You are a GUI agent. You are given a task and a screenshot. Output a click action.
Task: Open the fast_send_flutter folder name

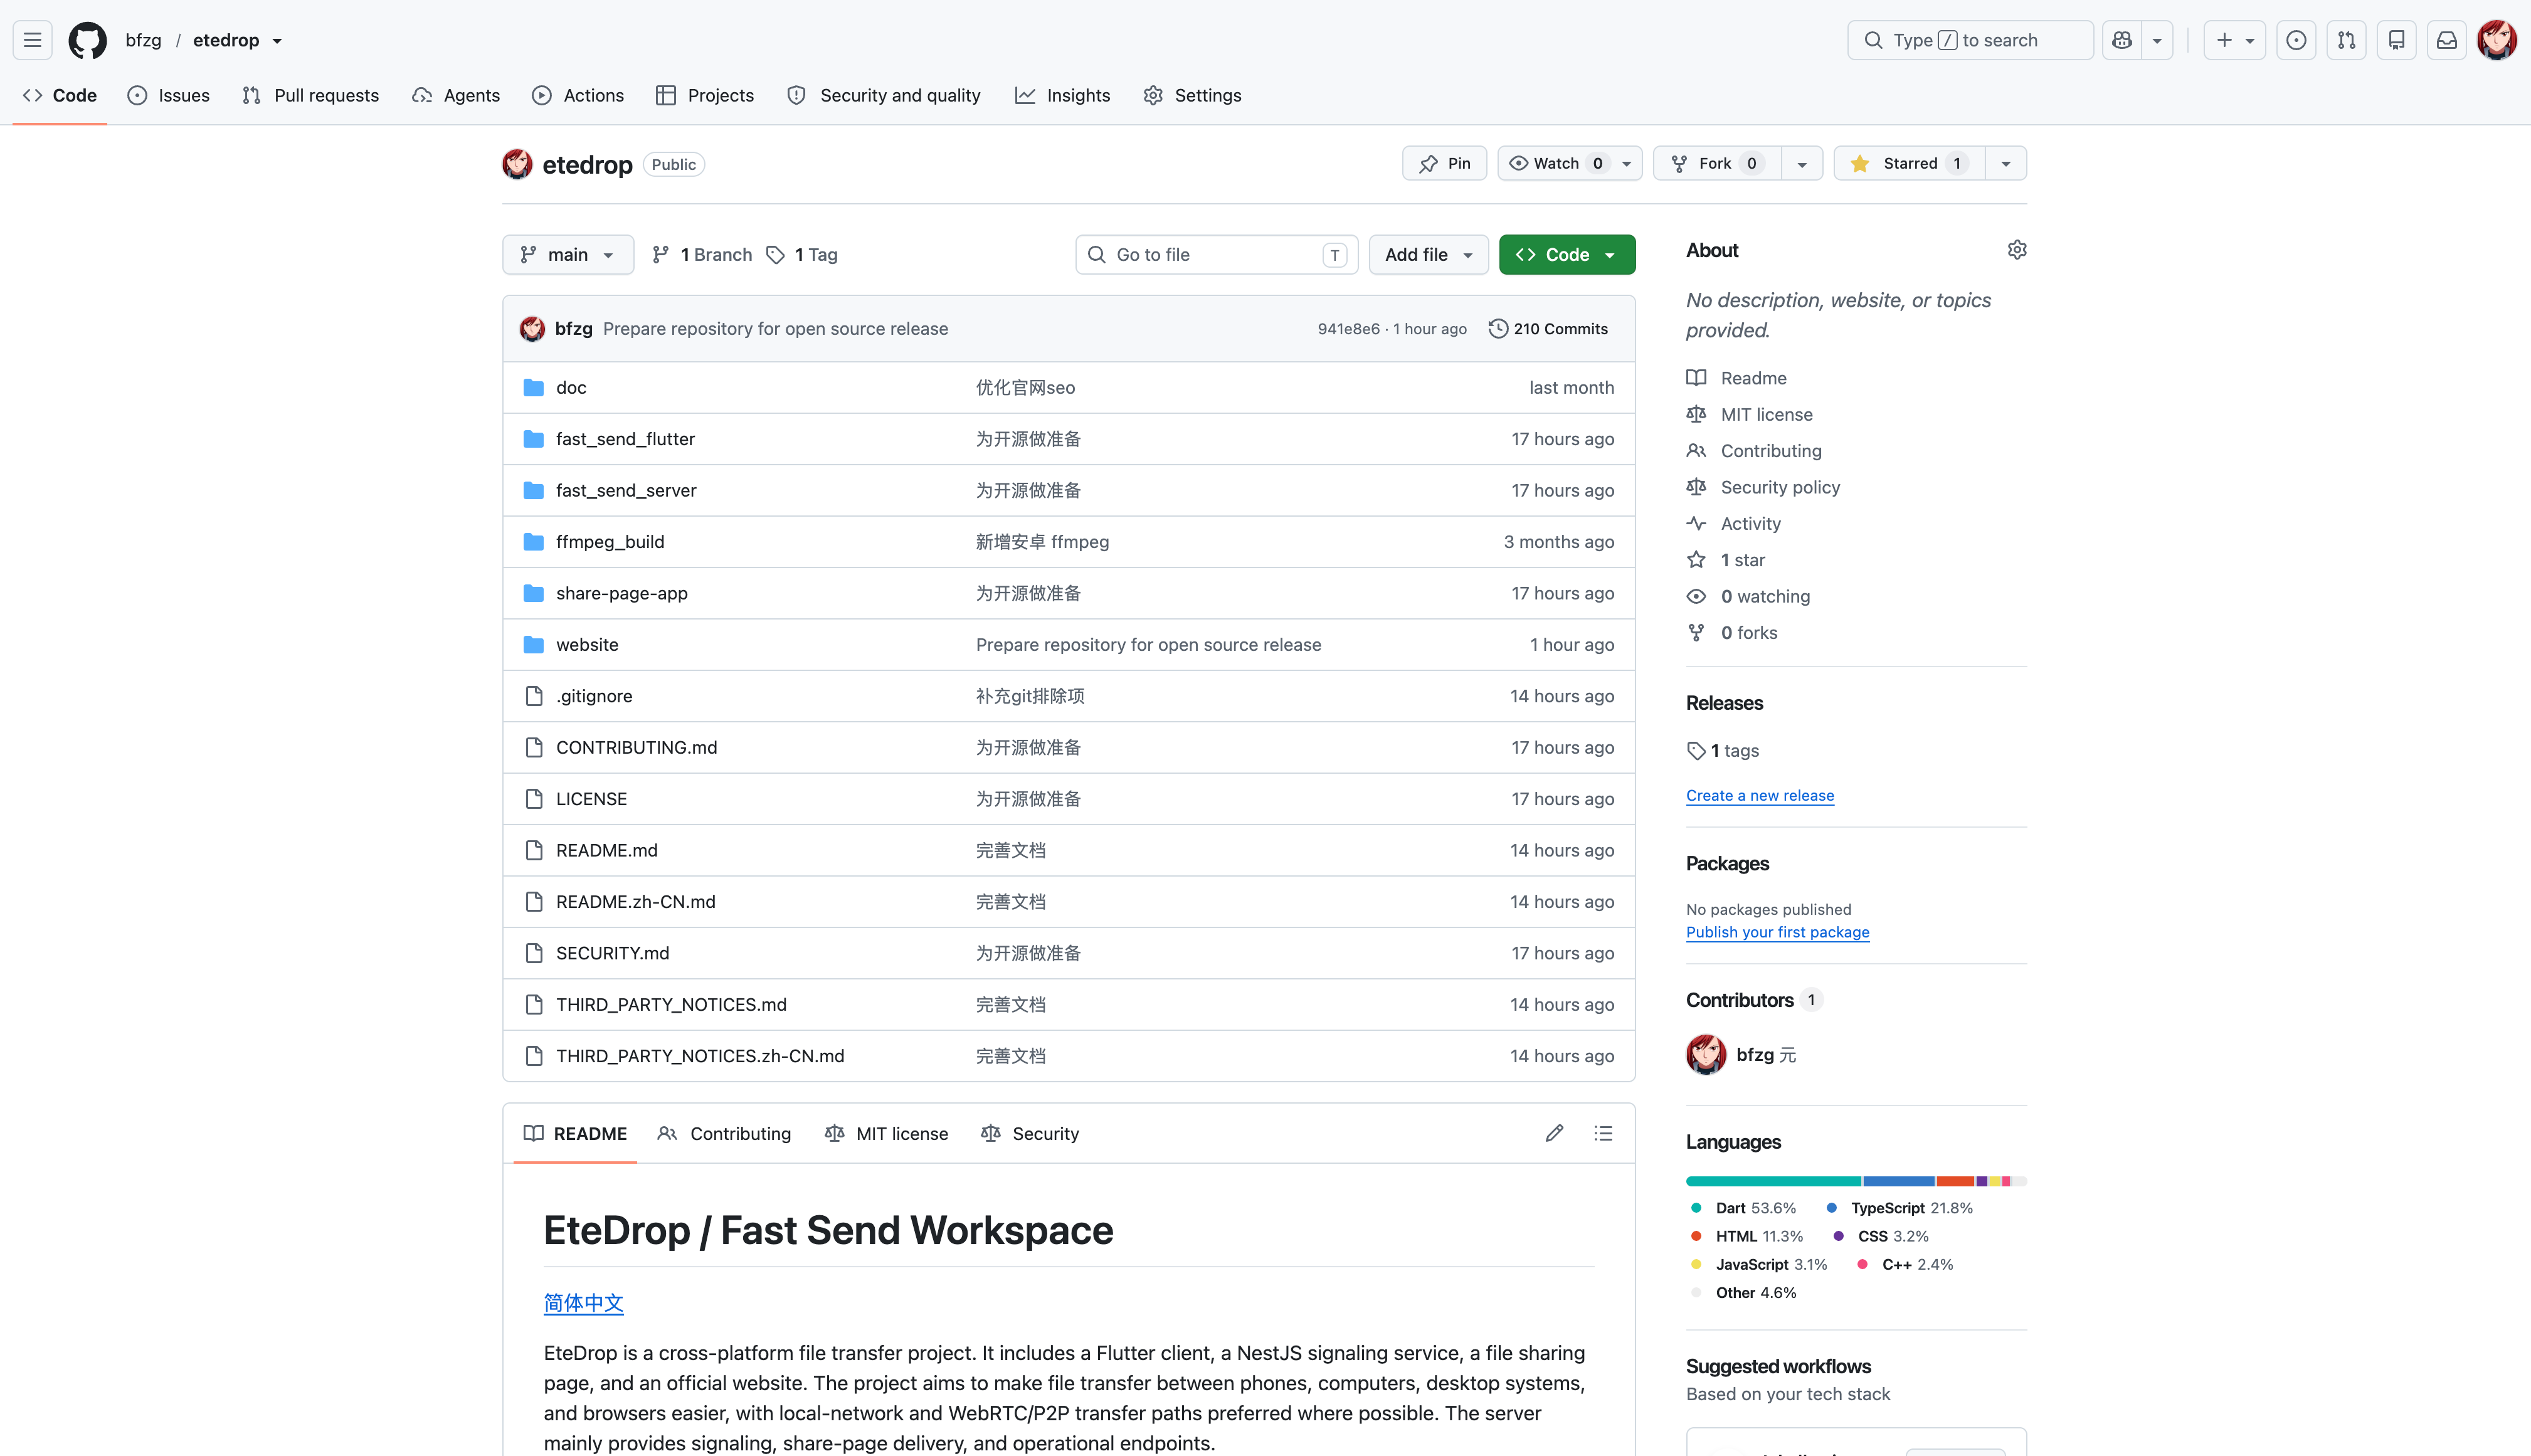(625, 439)
